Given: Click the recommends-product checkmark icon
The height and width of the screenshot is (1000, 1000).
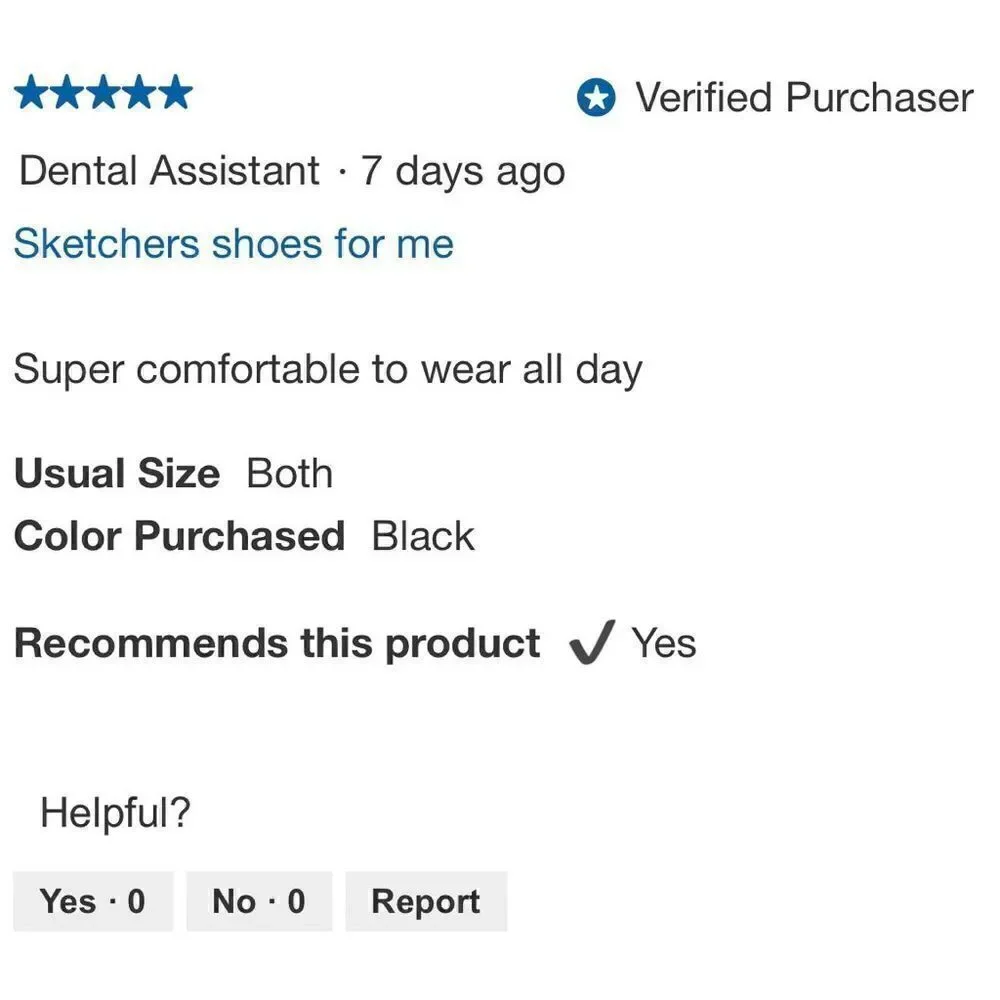Looking at the screenshot, I should pyautogui.click(x=592, y=642).
